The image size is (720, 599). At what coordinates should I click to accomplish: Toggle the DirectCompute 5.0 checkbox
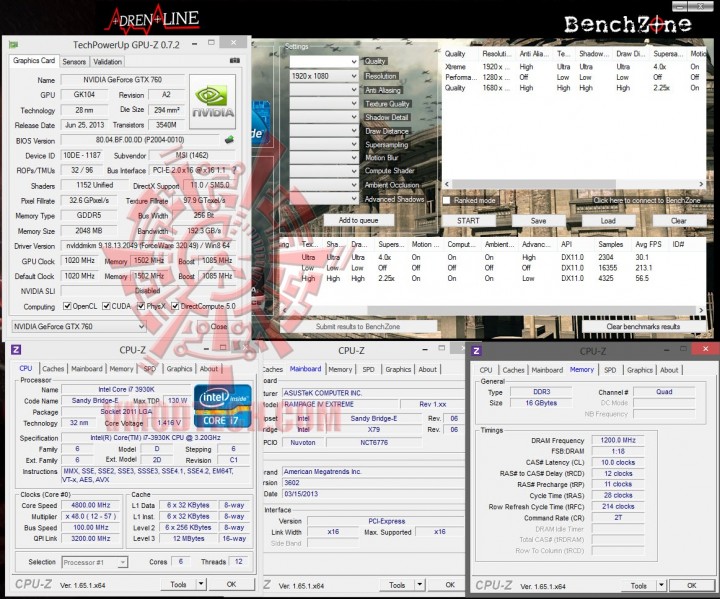tap(174, 306)
